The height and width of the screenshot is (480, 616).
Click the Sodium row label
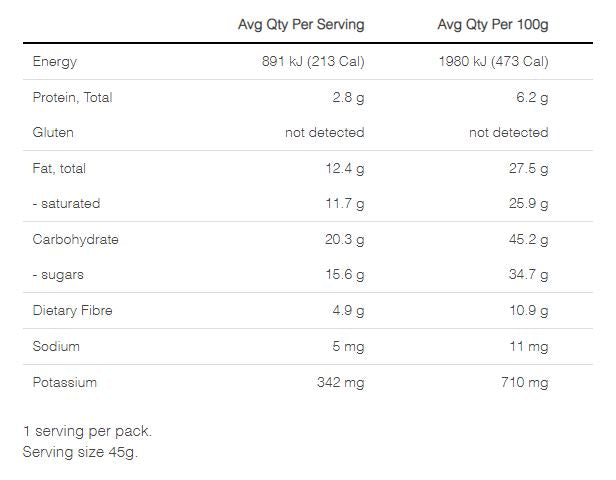[x=57, y=346]
